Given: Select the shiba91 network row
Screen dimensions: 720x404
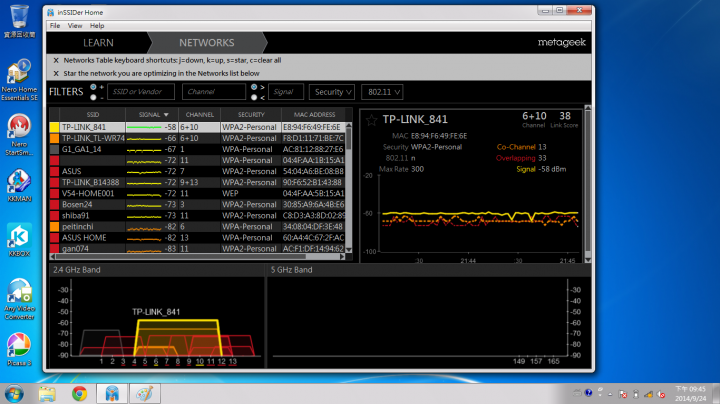Looking at the screenshot, I should [x=197, y=215].
